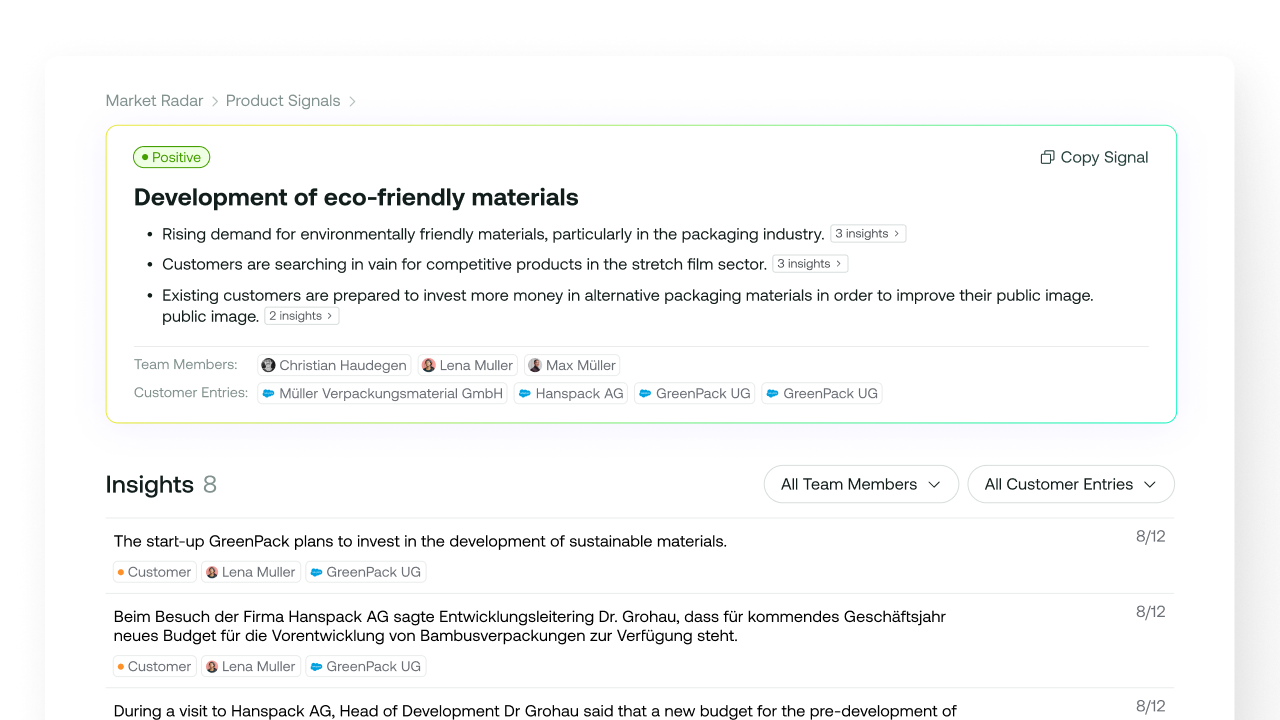Click orange Customer dot in first insight
This screenshot has width=1280, height=720.
[x=121, y=572]
